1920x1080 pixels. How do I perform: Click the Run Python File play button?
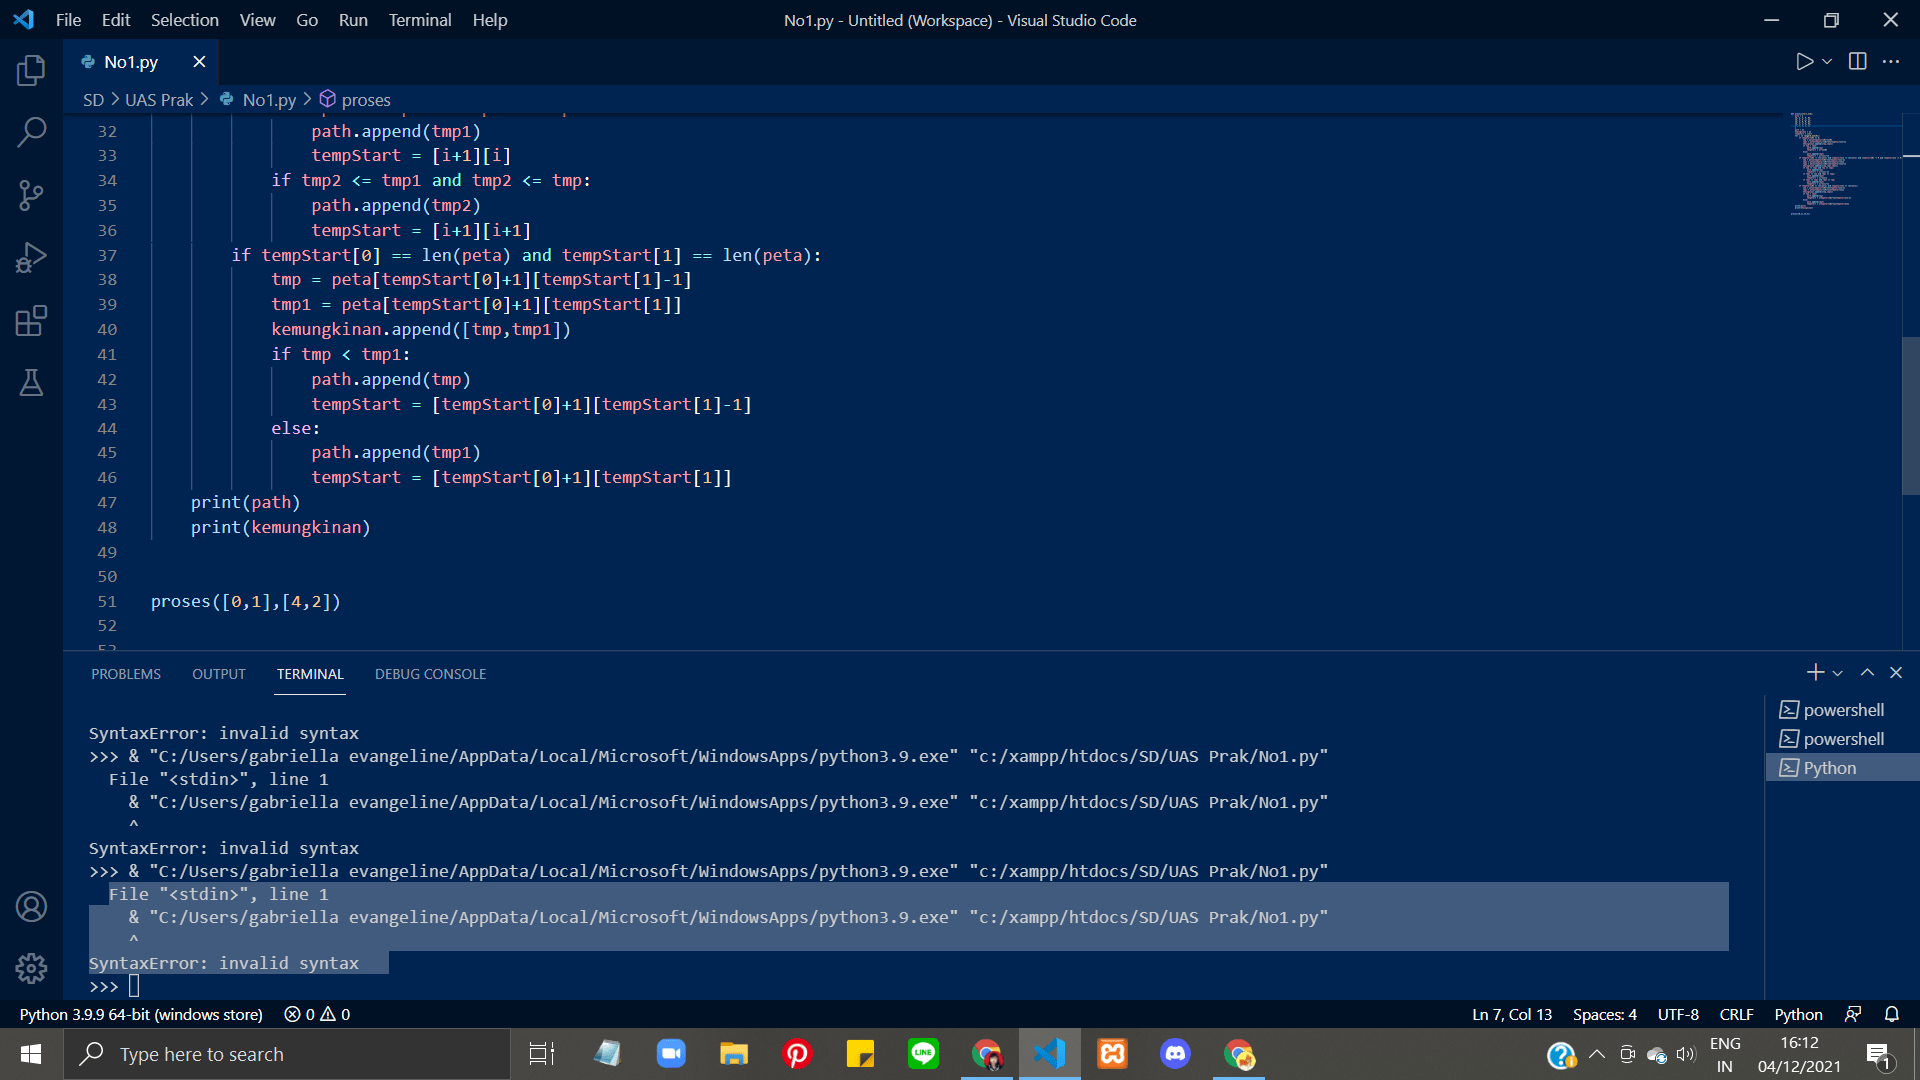(1804, 62)
